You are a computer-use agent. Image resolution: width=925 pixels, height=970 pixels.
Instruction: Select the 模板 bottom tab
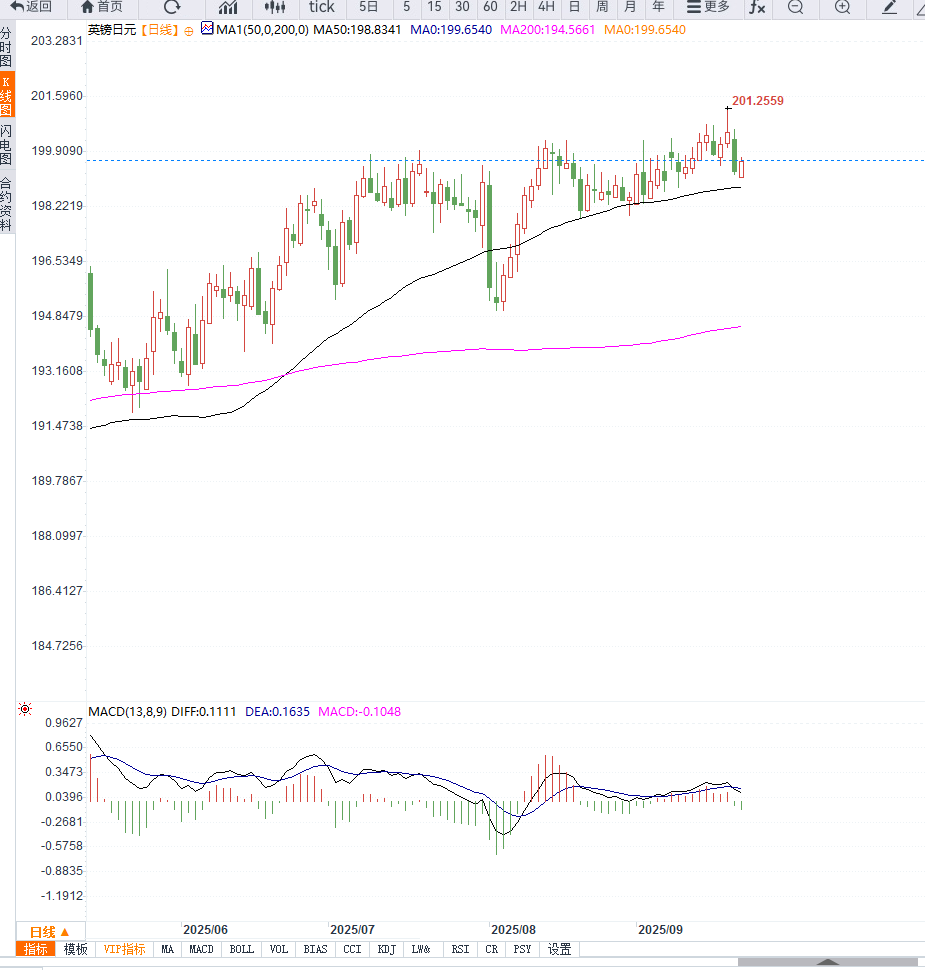75,949
